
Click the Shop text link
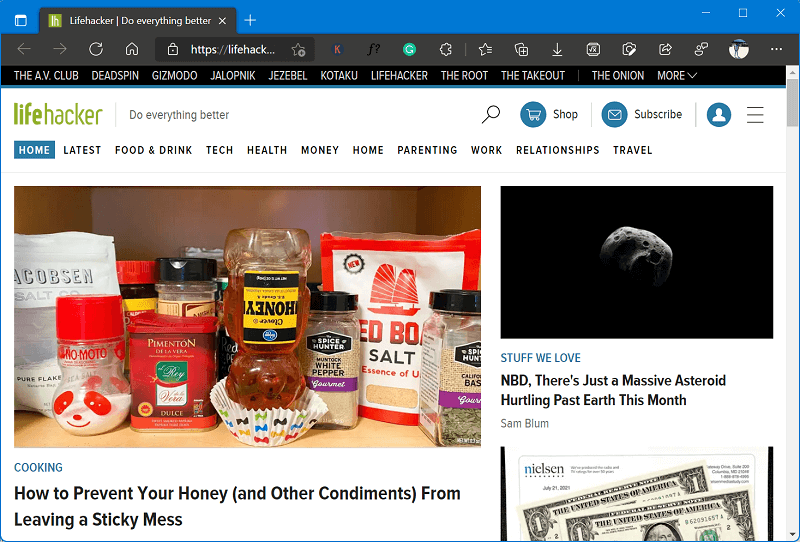coord(565,114)
